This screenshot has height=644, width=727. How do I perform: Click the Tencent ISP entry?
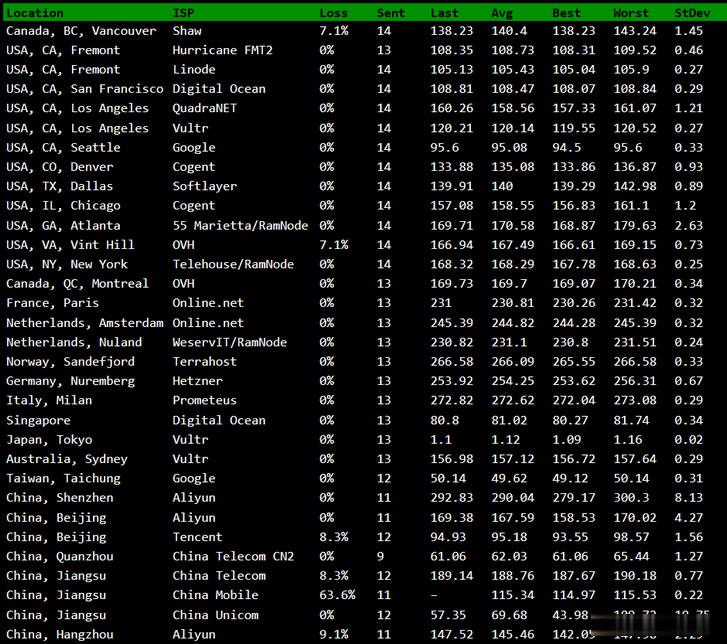tap(198, 537)
